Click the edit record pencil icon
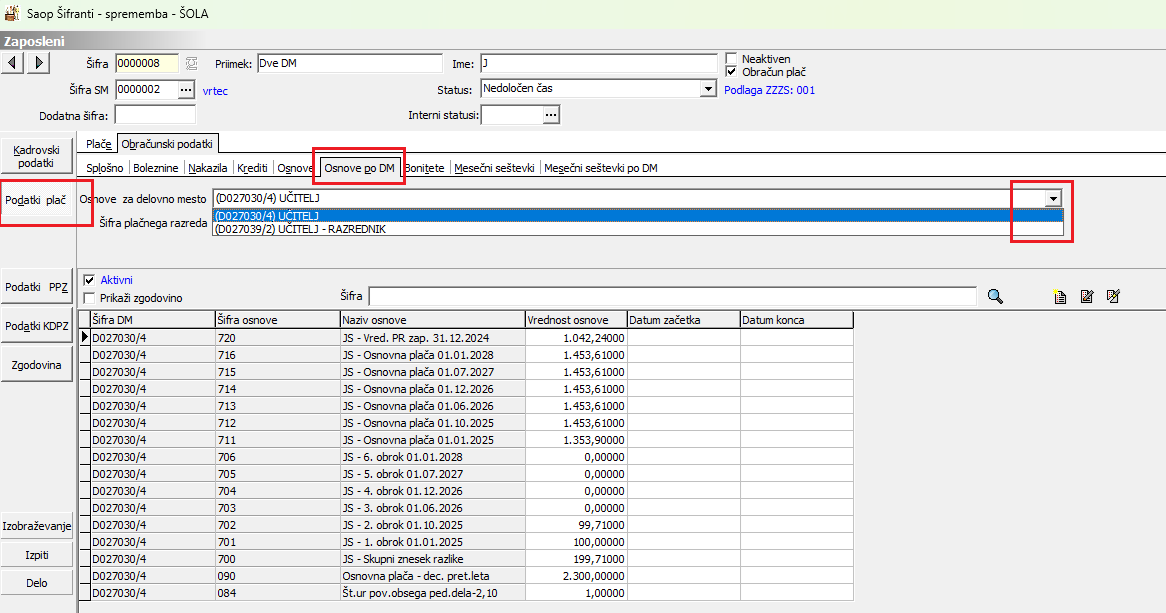Image resolution: width=1166 pixels, height=613 pixels. [x=1087, y=296]
